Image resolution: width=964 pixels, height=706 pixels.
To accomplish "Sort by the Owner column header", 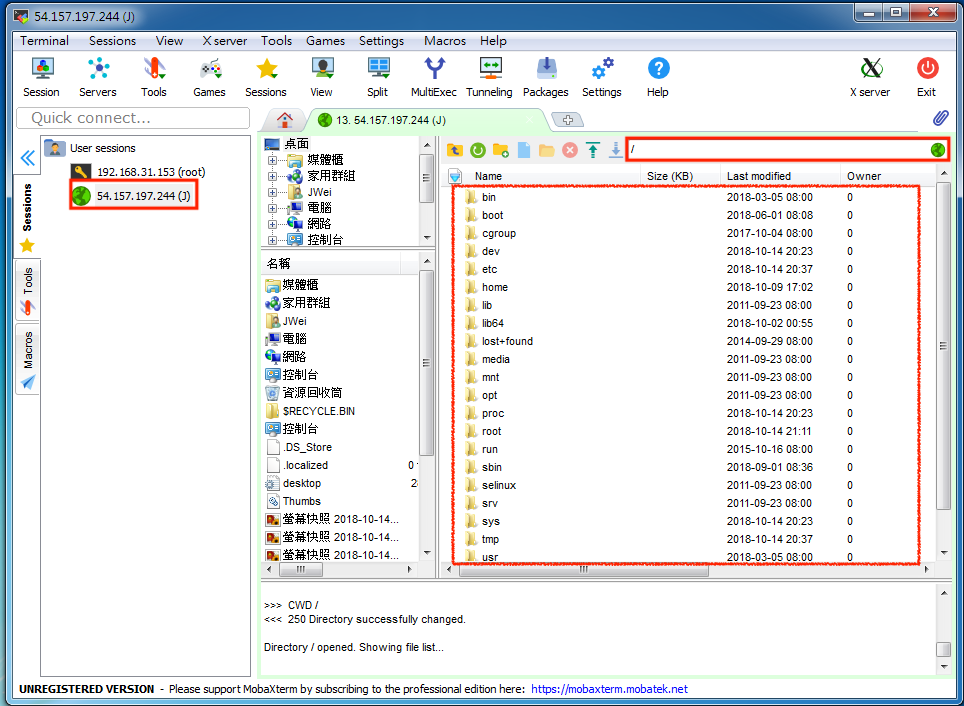I will pos(864,176).
